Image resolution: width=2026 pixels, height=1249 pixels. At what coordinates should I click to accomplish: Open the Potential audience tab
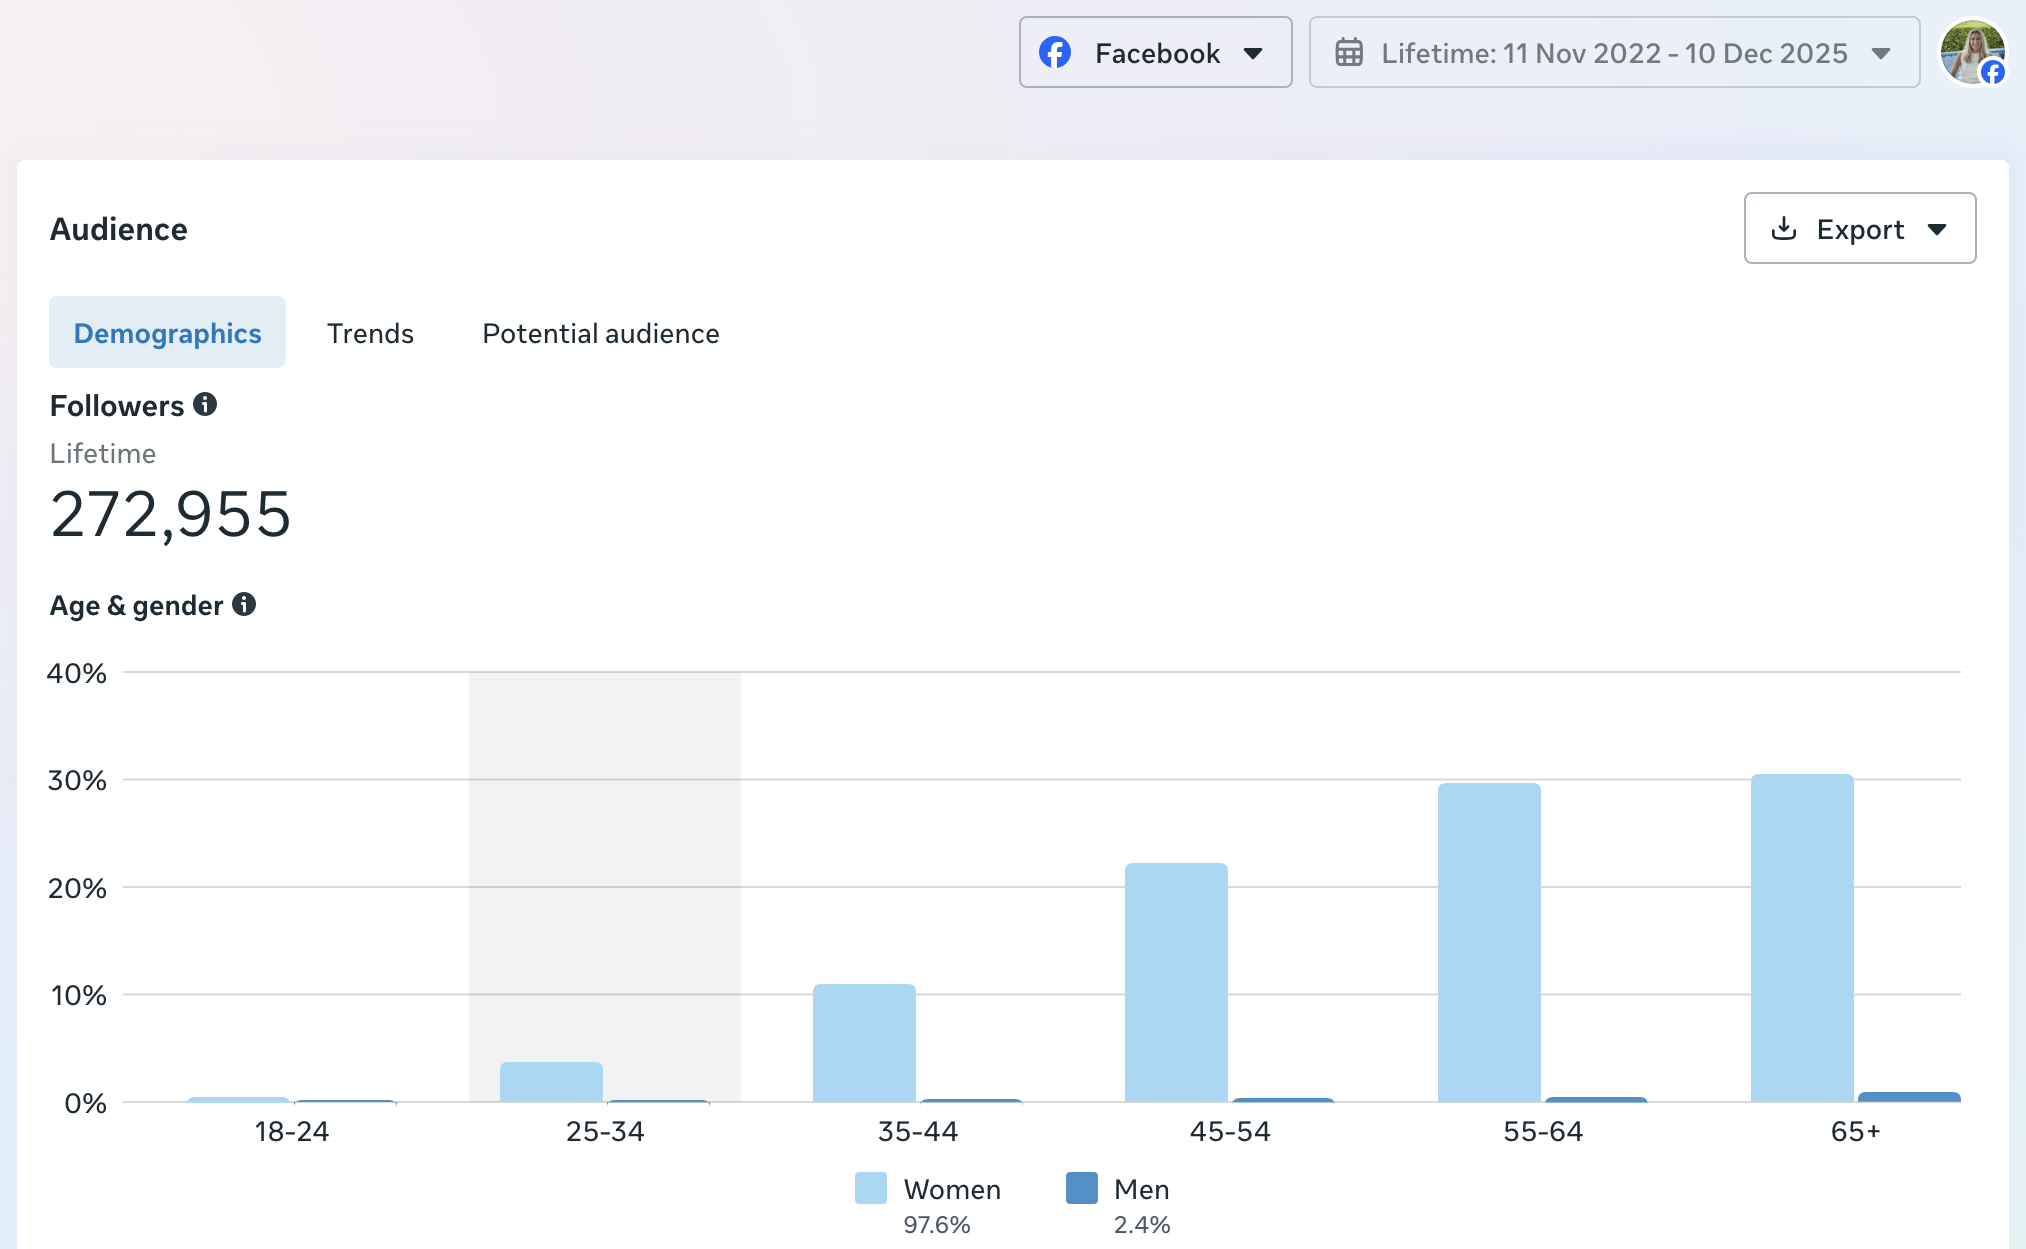click(x=600, y=333)
